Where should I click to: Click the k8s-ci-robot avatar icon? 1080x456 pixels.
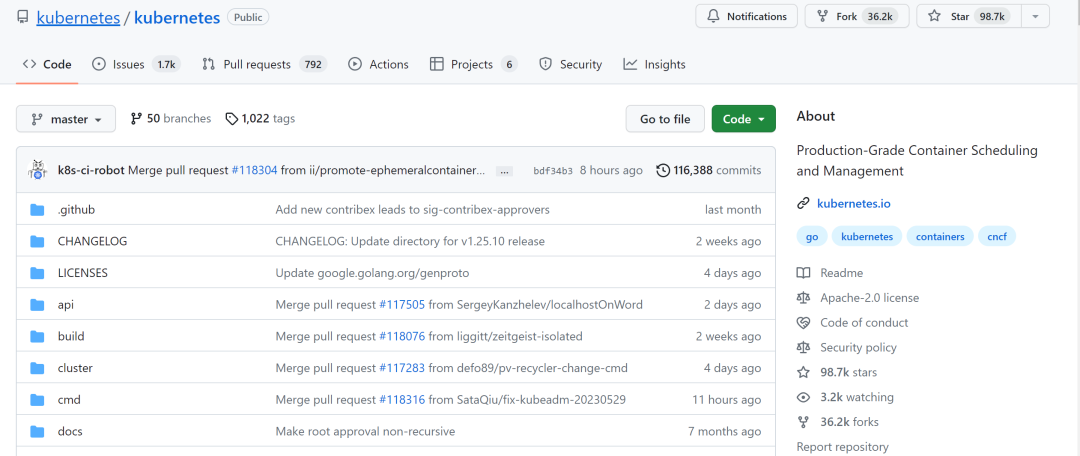pos(37,170)
